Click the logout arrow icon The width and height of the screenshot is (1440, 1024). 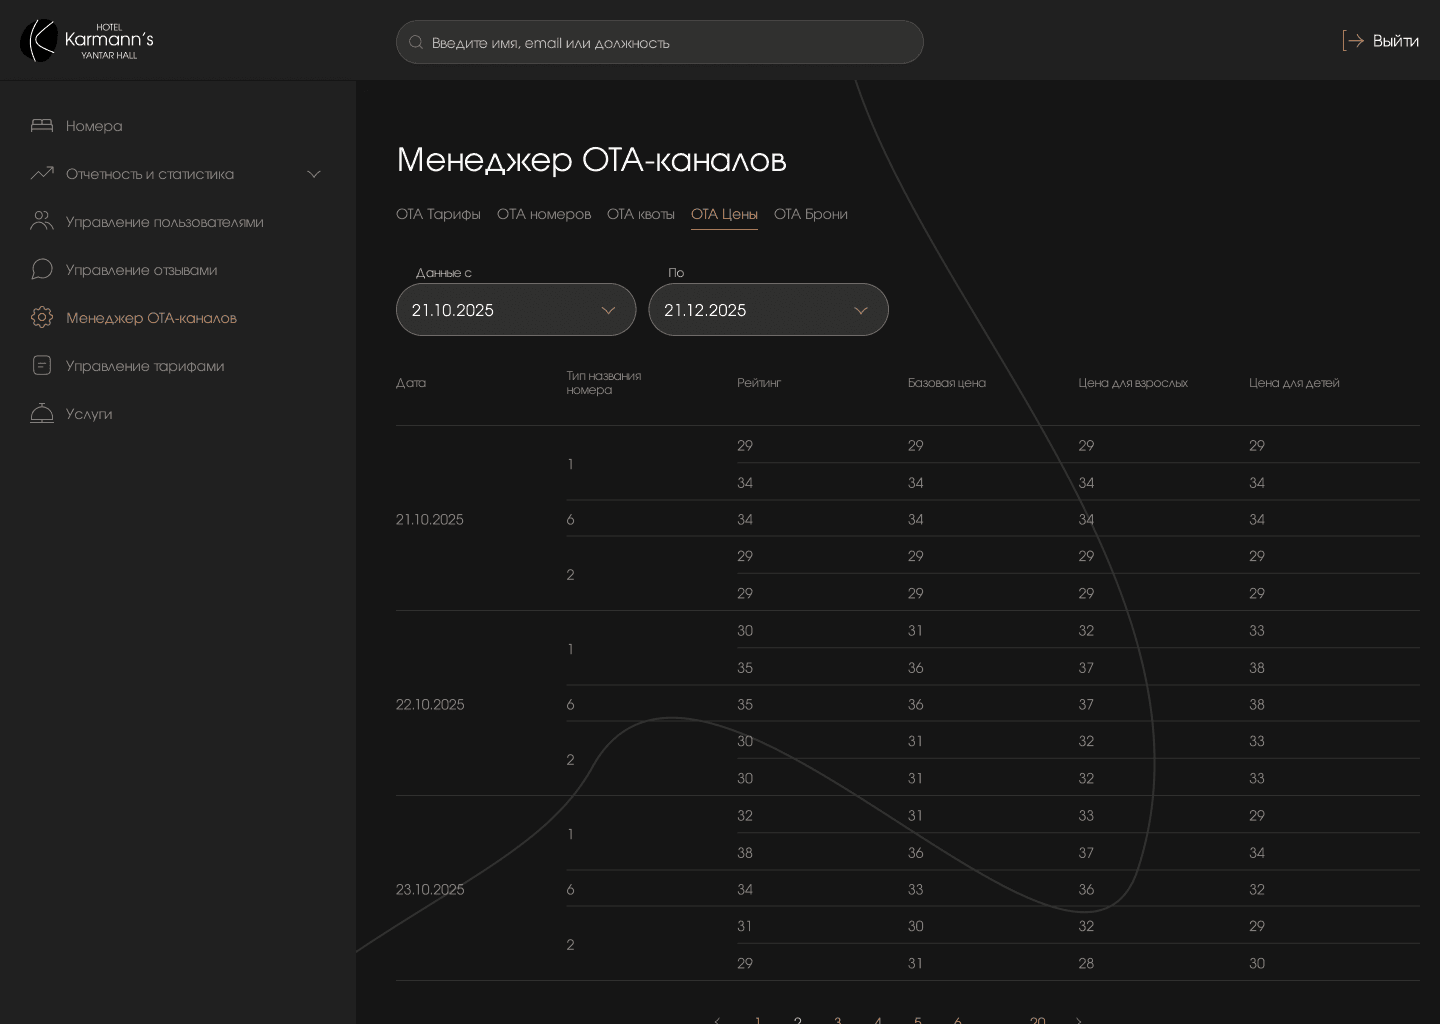click(x=1353, y=41)
